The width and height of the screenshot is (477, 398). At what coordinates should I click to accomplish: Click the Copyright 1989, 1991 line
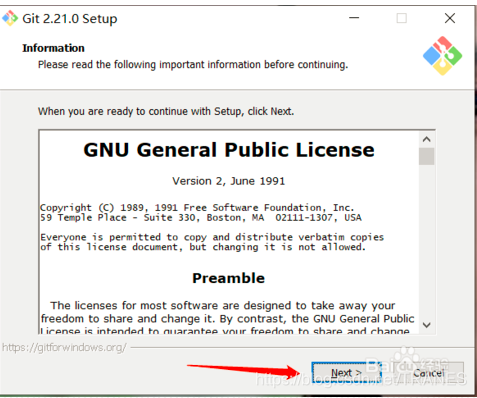point(197,208)
